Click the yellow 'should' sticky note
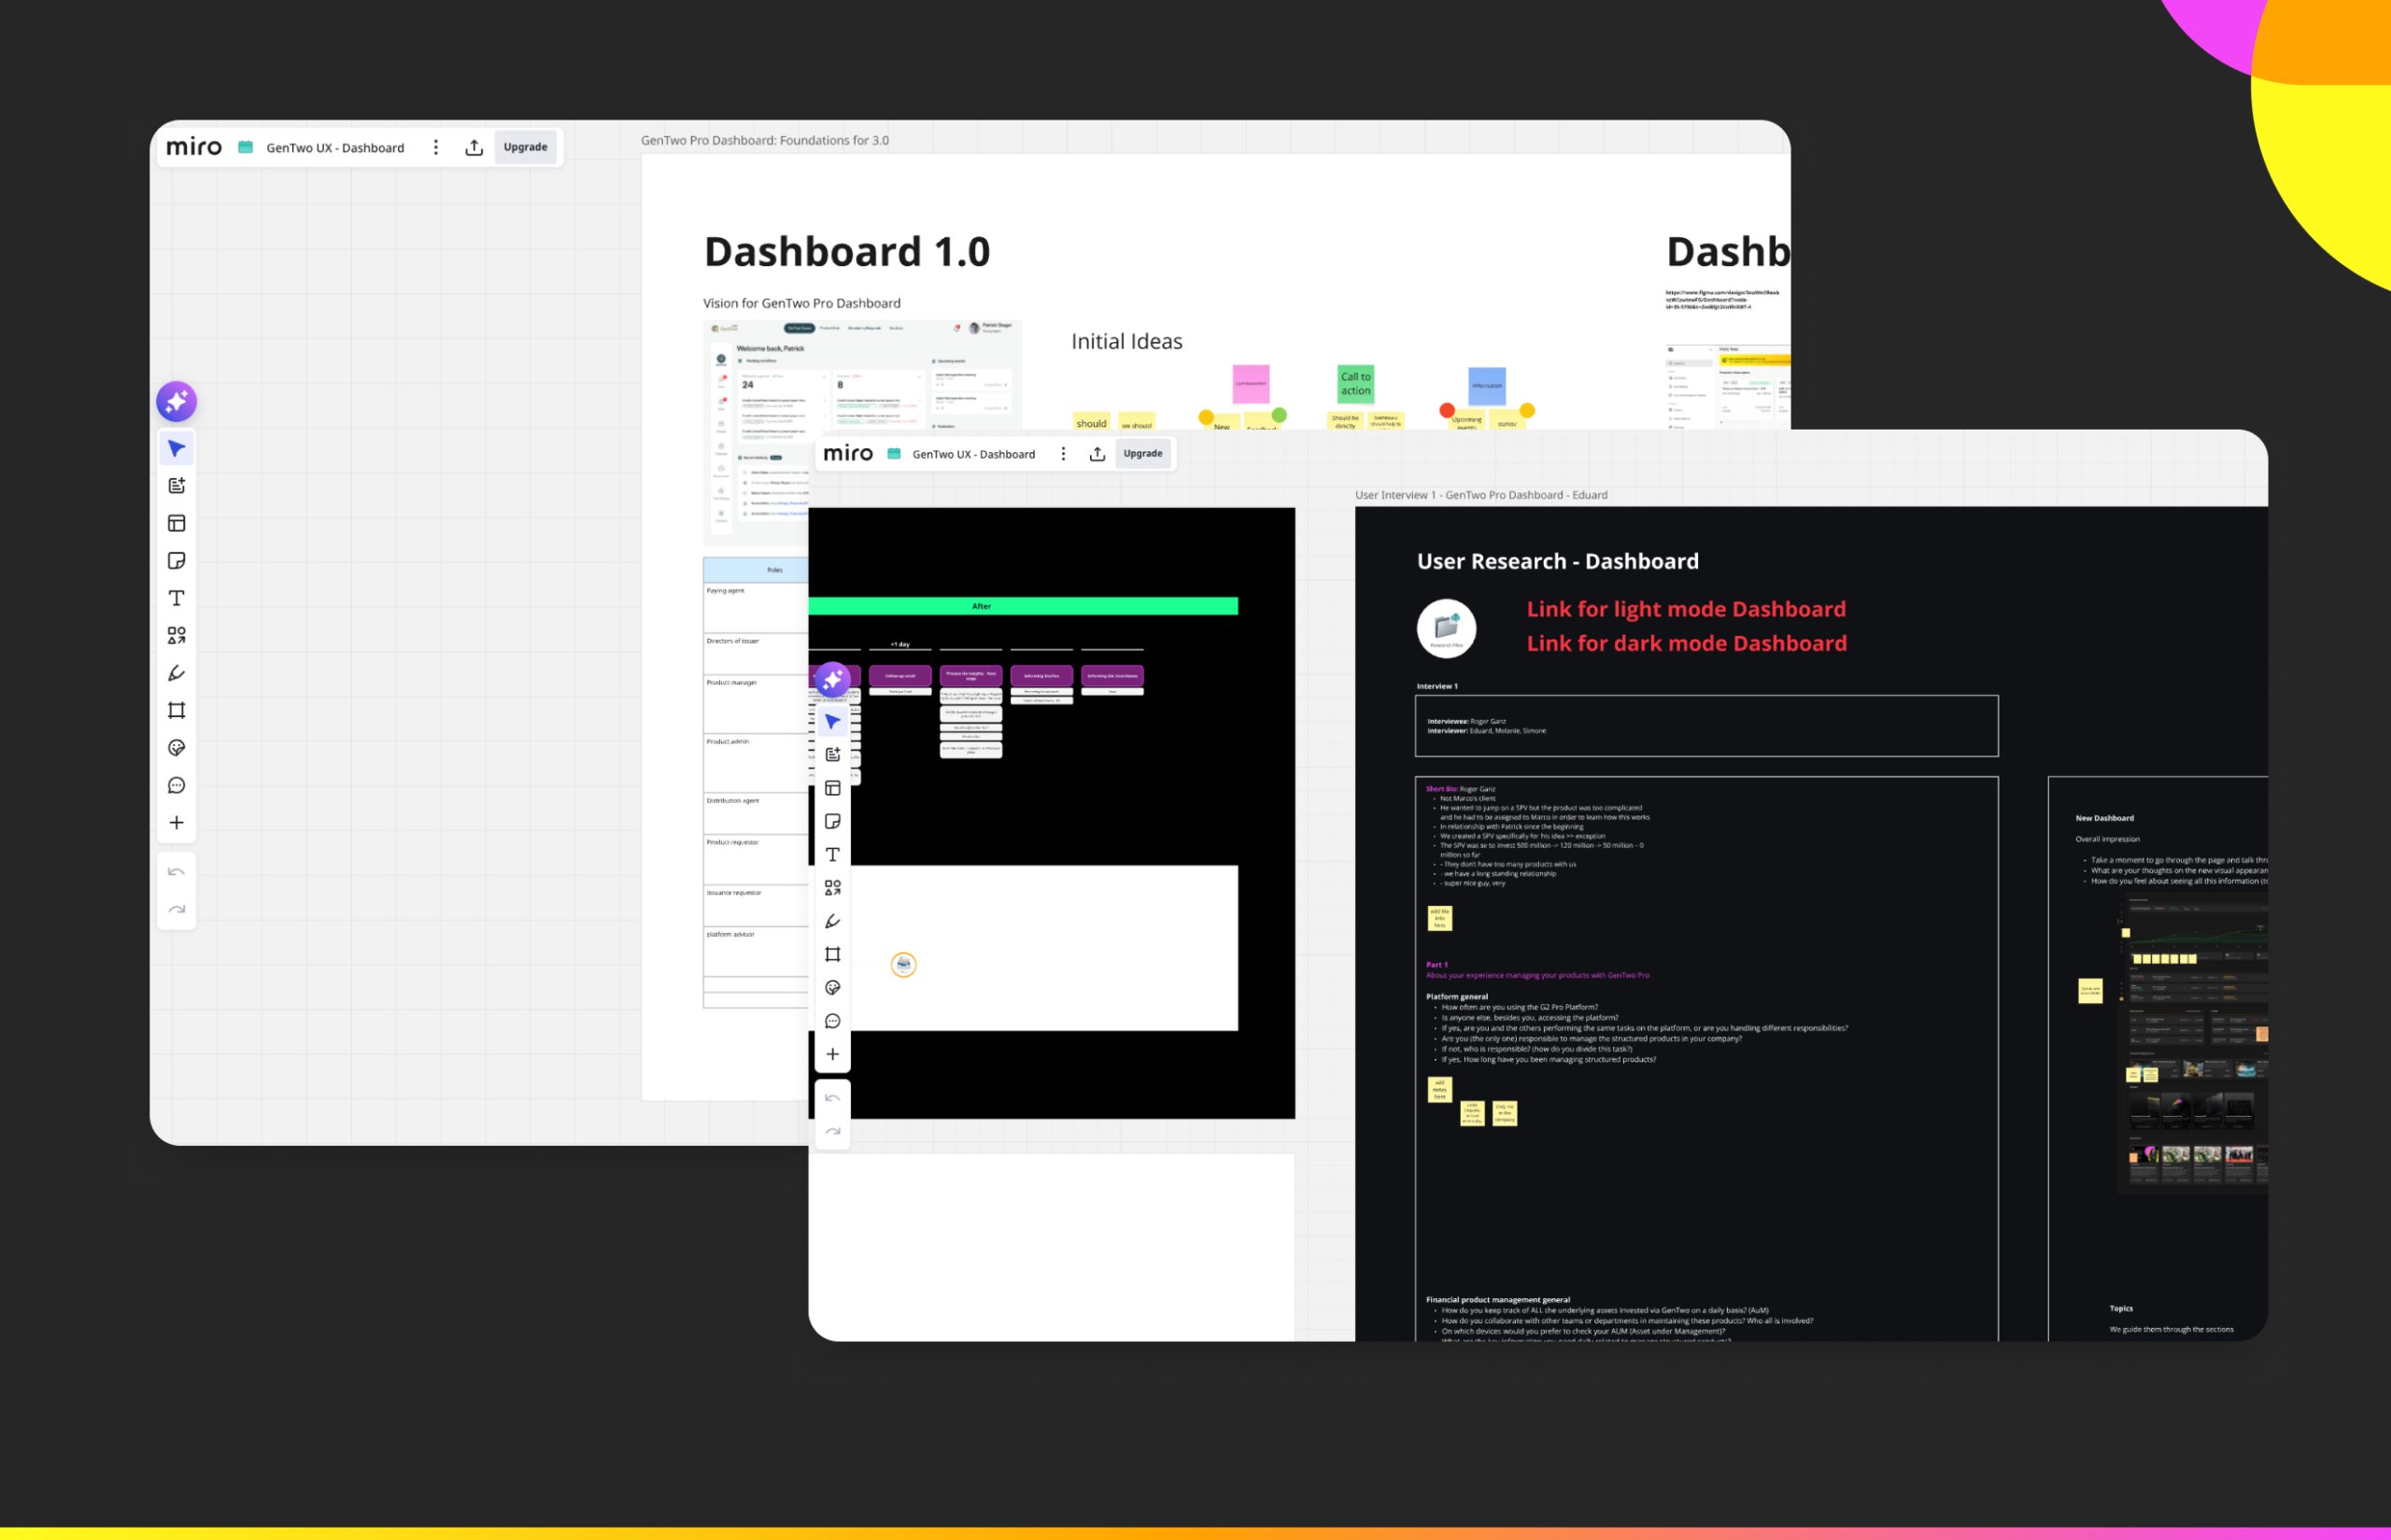This screenshot has width=2391, height=1540. [x=1091, y=422]
